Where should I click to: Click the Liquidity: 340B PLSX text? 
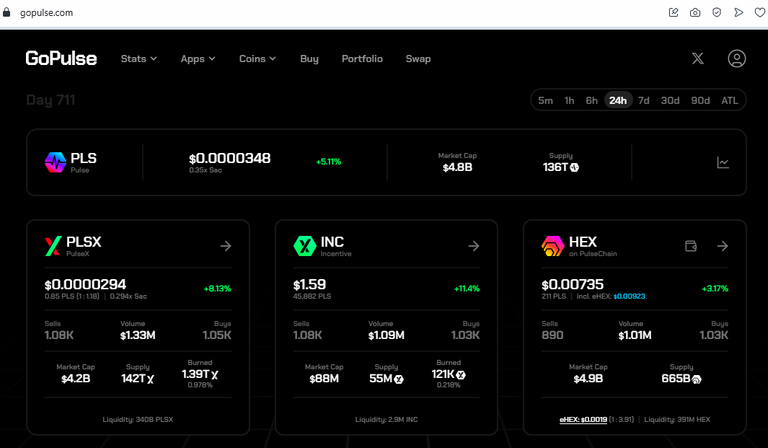[x=138, y=420]
